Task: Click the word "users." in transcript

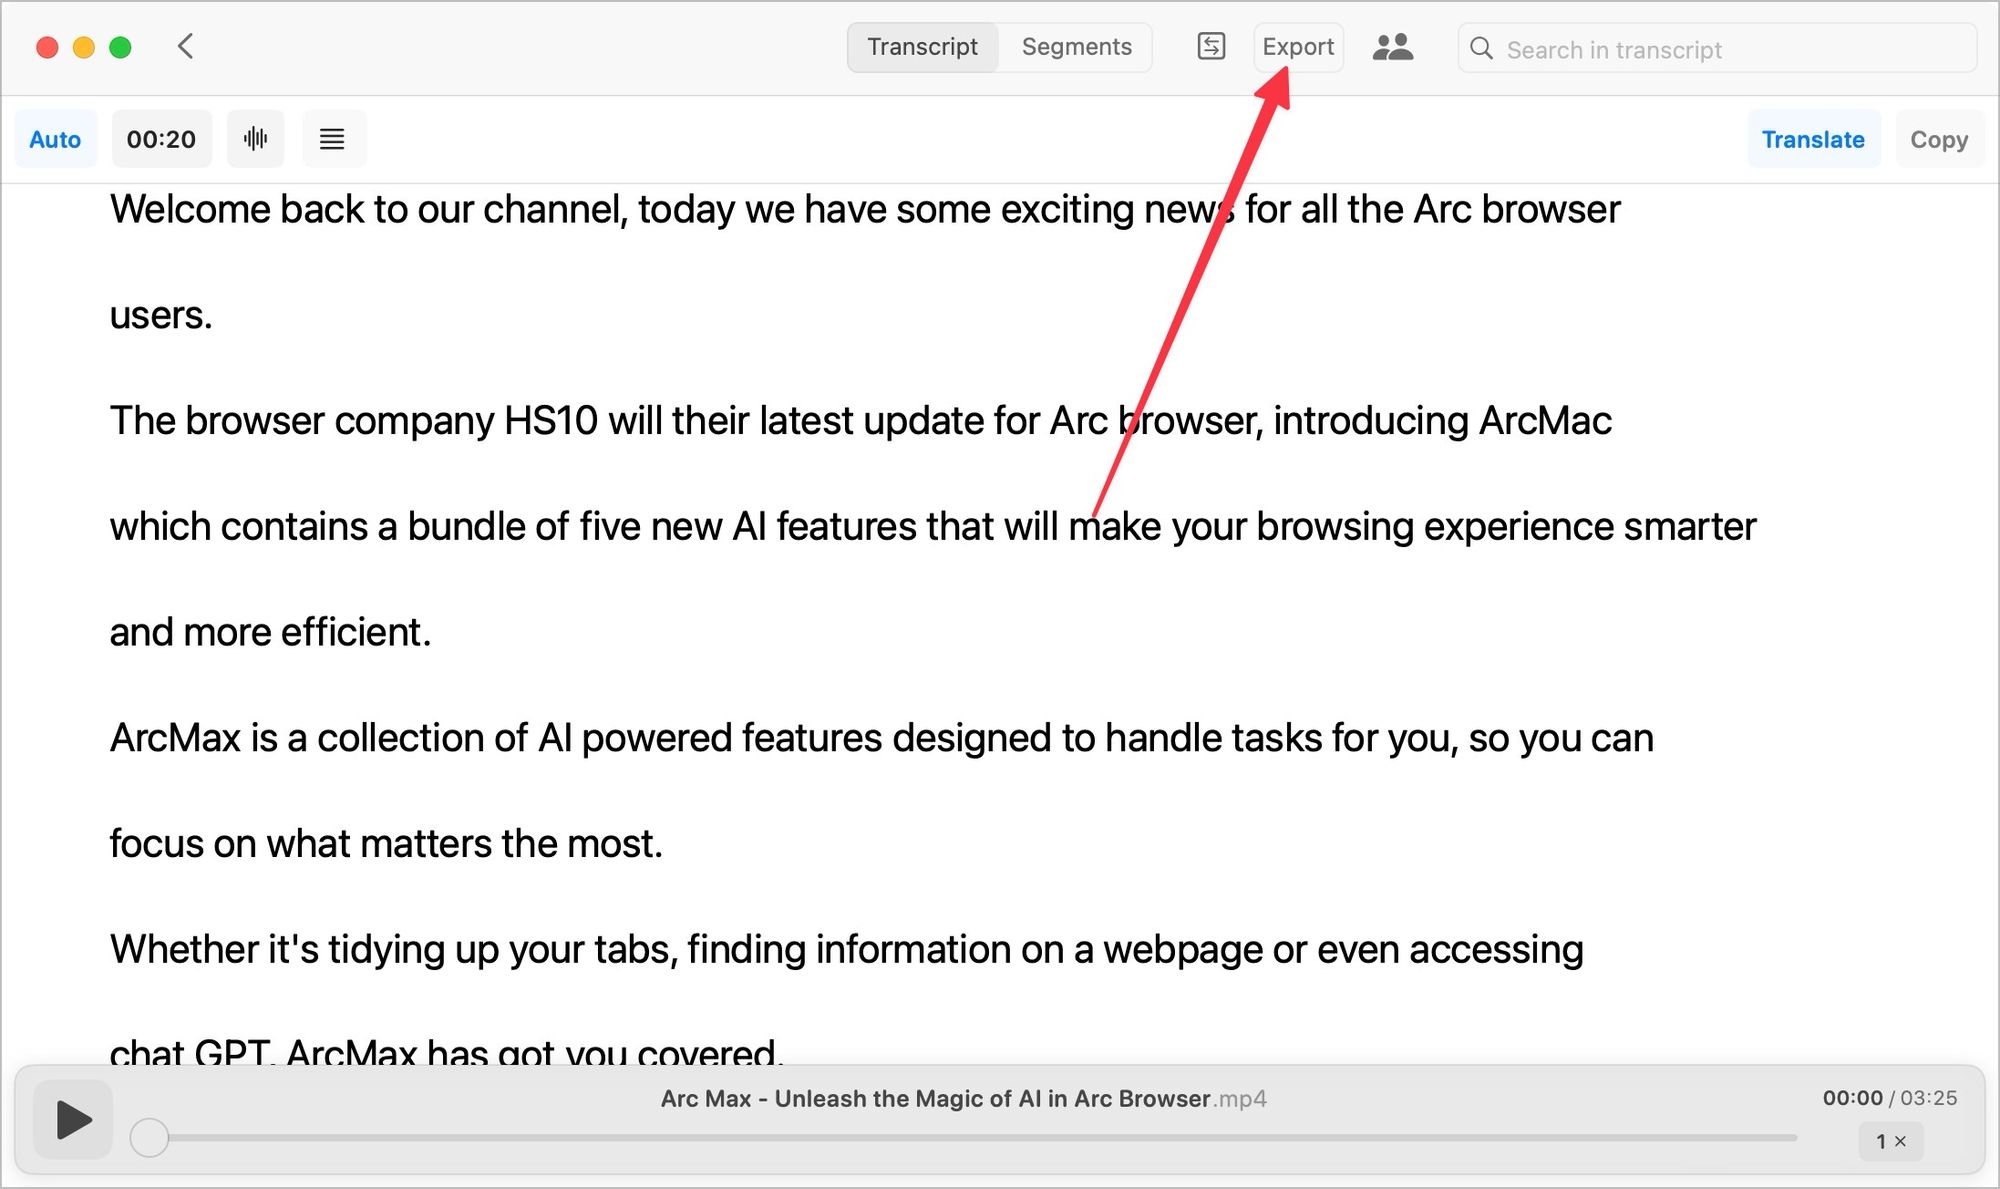Action: [x=161, y=315]
